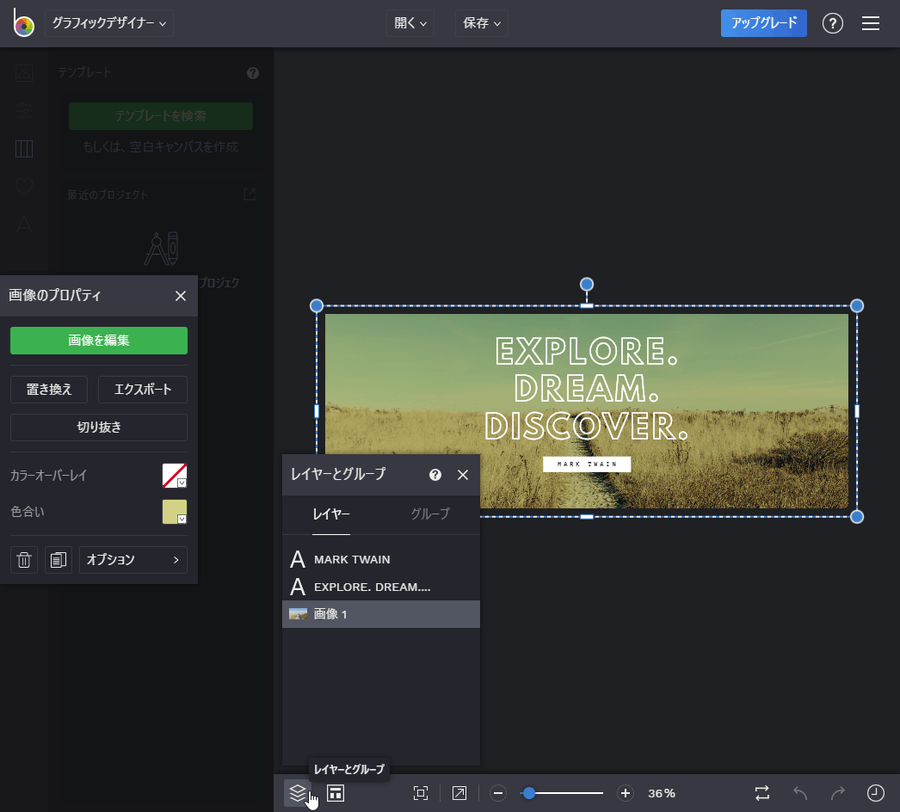Viewport: 900px width, 812px height.
Task: Click the fit to screen icon
Action: point(421,793)
